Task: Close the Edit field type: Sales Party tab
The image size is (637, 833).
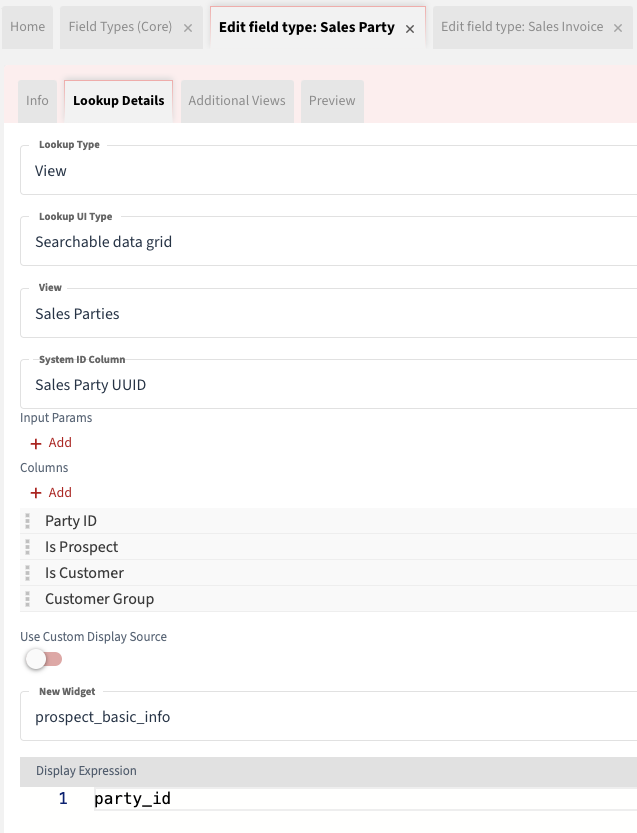Action: tap(410, 29)
